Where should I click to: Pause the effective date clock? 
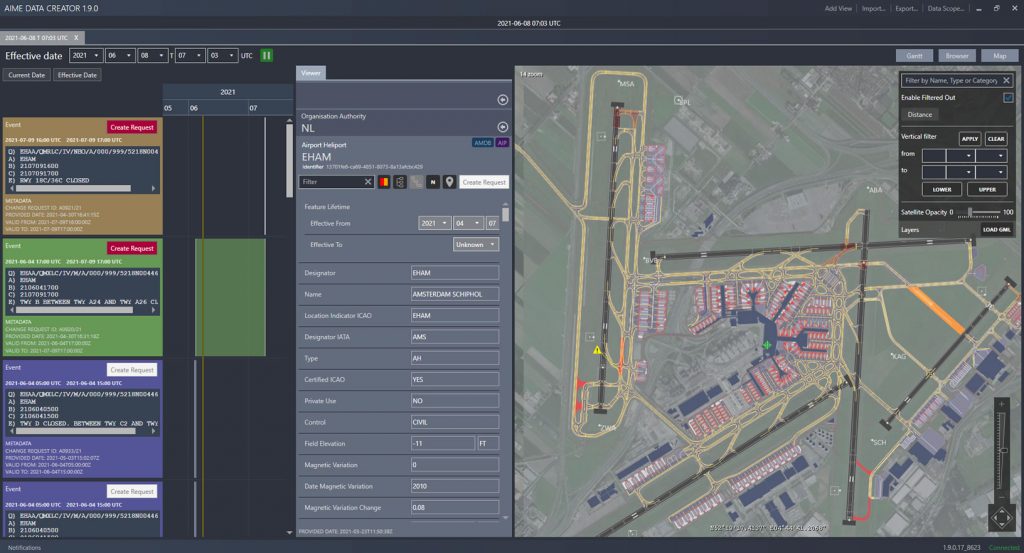[x=266, y=55]
